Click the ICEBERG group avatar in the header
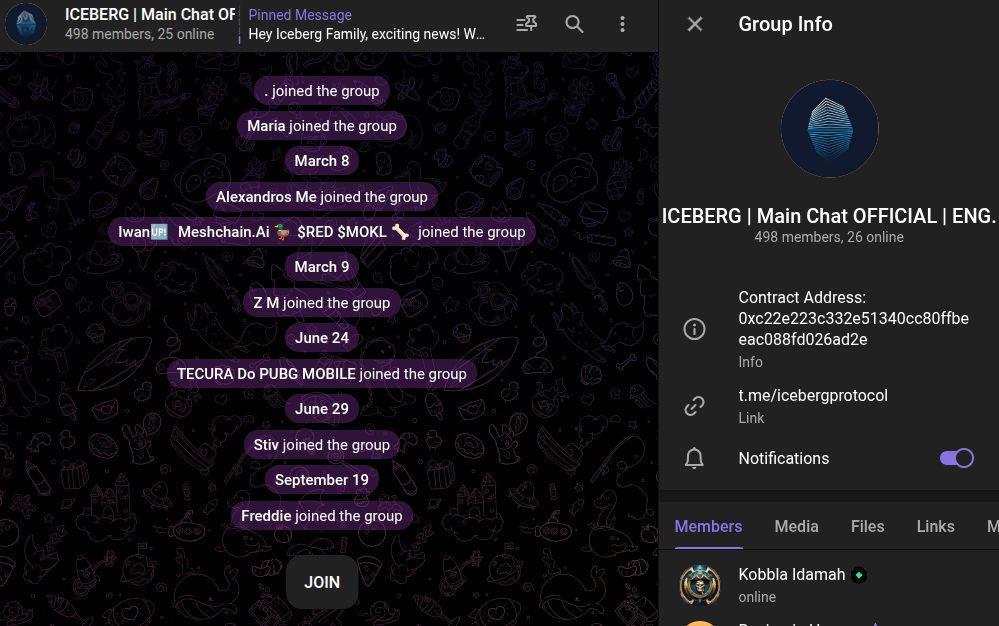The height and width of the screenshot is (626, 999). 26,24
